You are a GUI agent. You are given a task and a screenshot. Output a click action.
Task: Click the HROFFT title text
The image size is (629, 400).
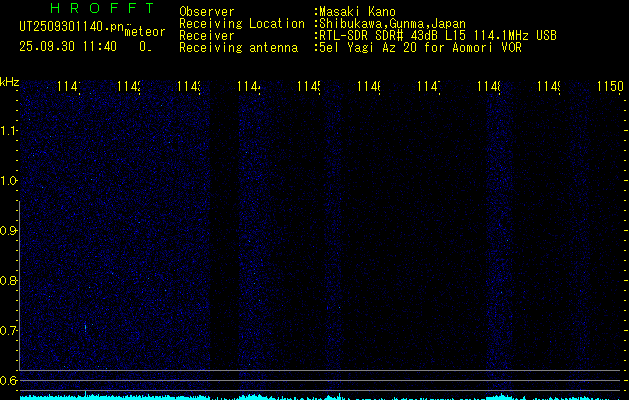(102, 8)
